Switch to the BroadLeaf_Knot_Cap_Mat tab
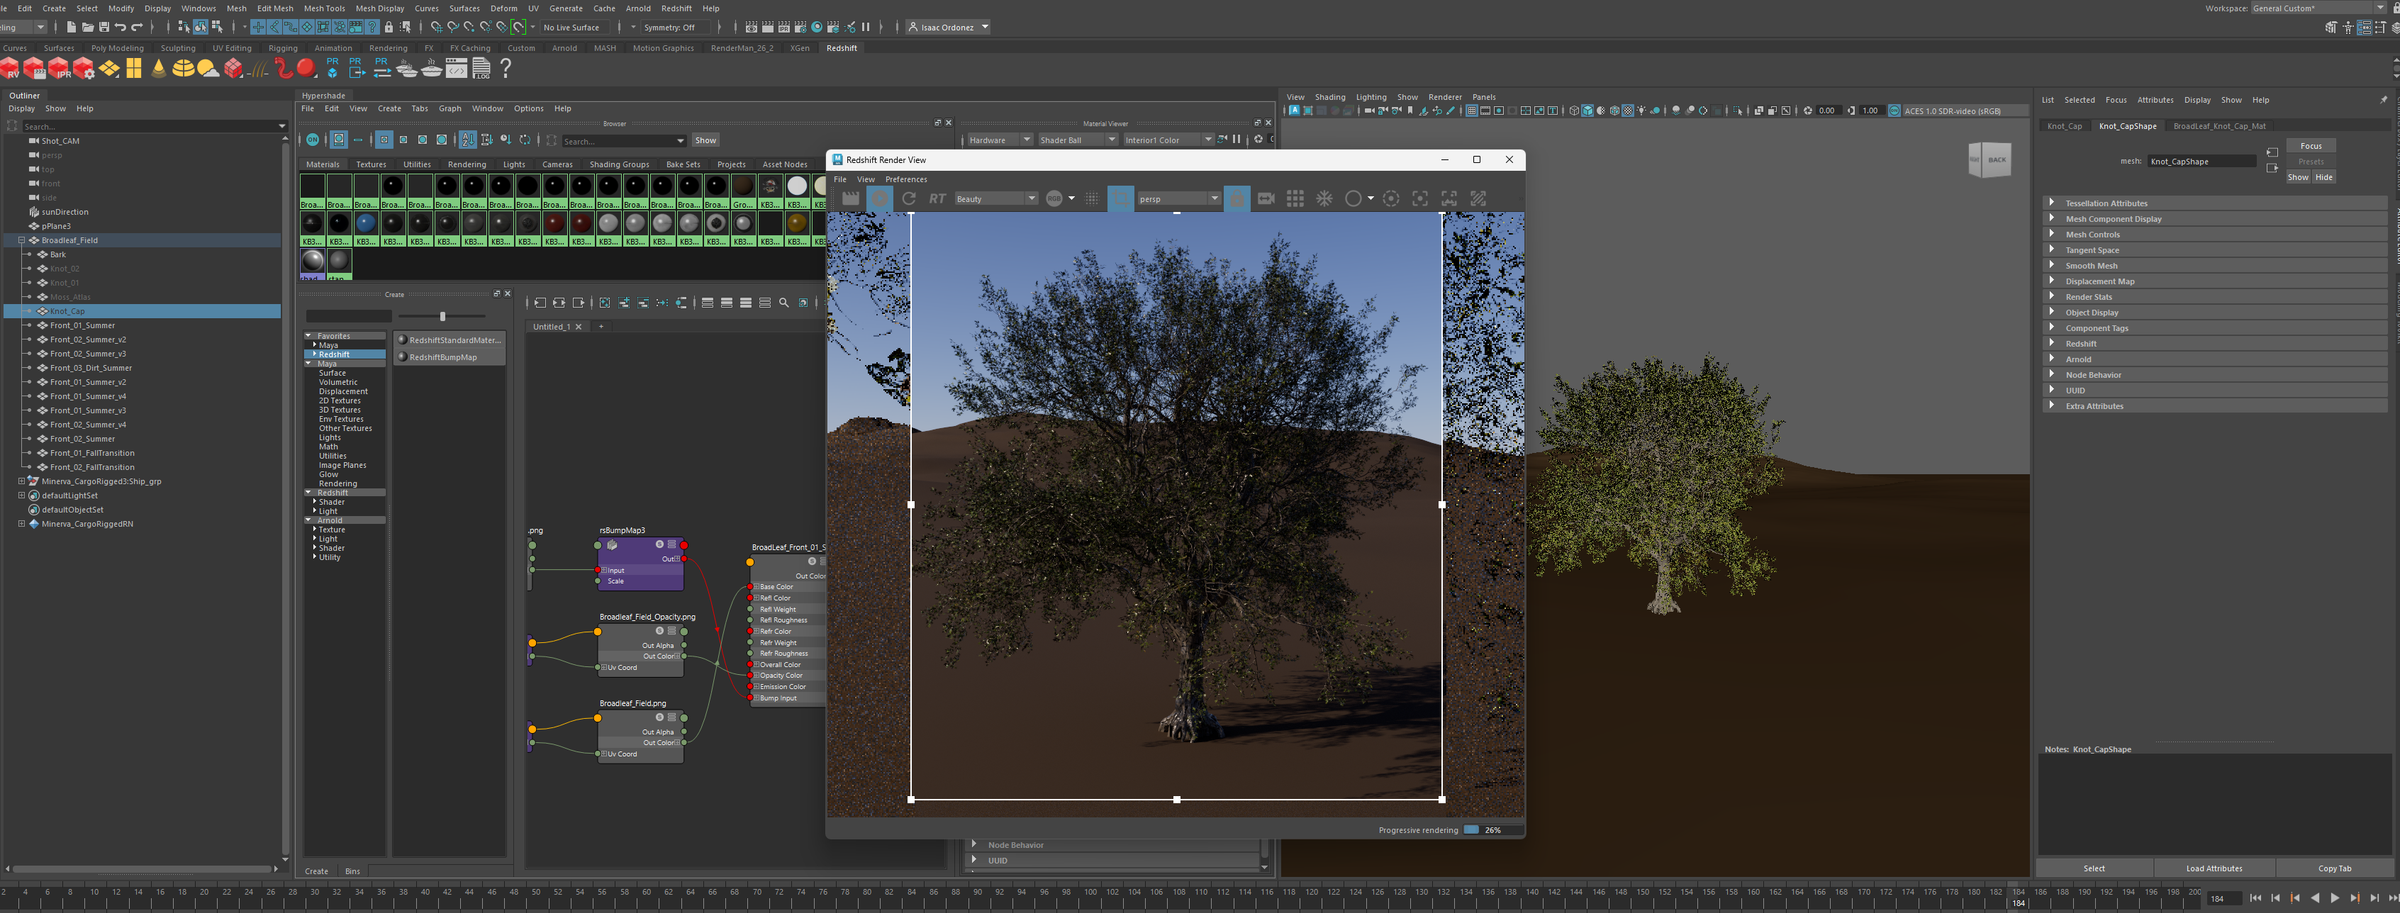2400x913 pixels. (x=2219, y=126)
